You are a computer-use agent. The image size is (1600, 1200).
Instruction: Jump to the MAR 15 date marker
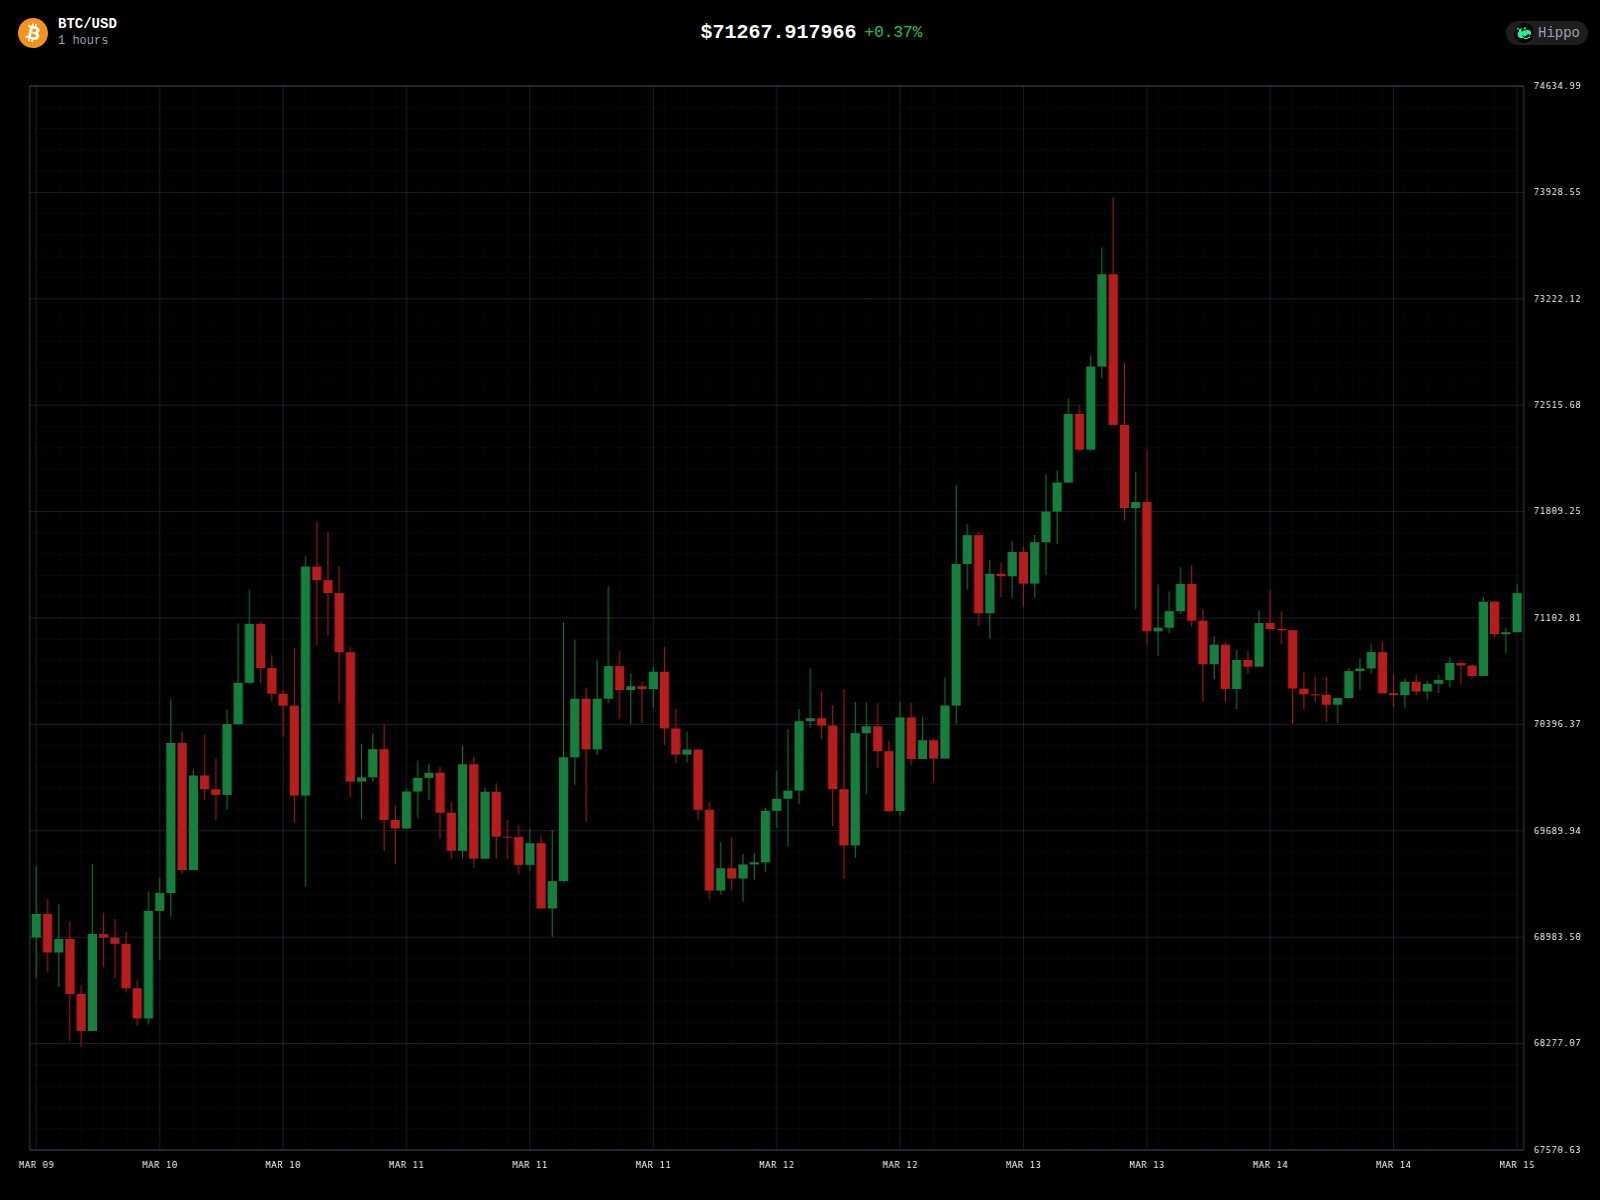(1516, 1165)
